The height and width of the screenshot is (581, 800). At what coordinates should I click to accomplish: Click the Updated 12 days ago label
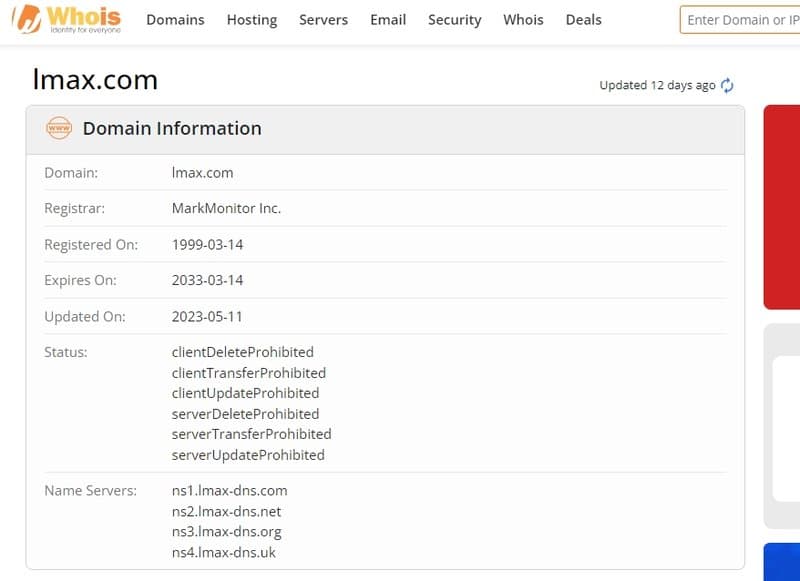(x=655, y=85)
